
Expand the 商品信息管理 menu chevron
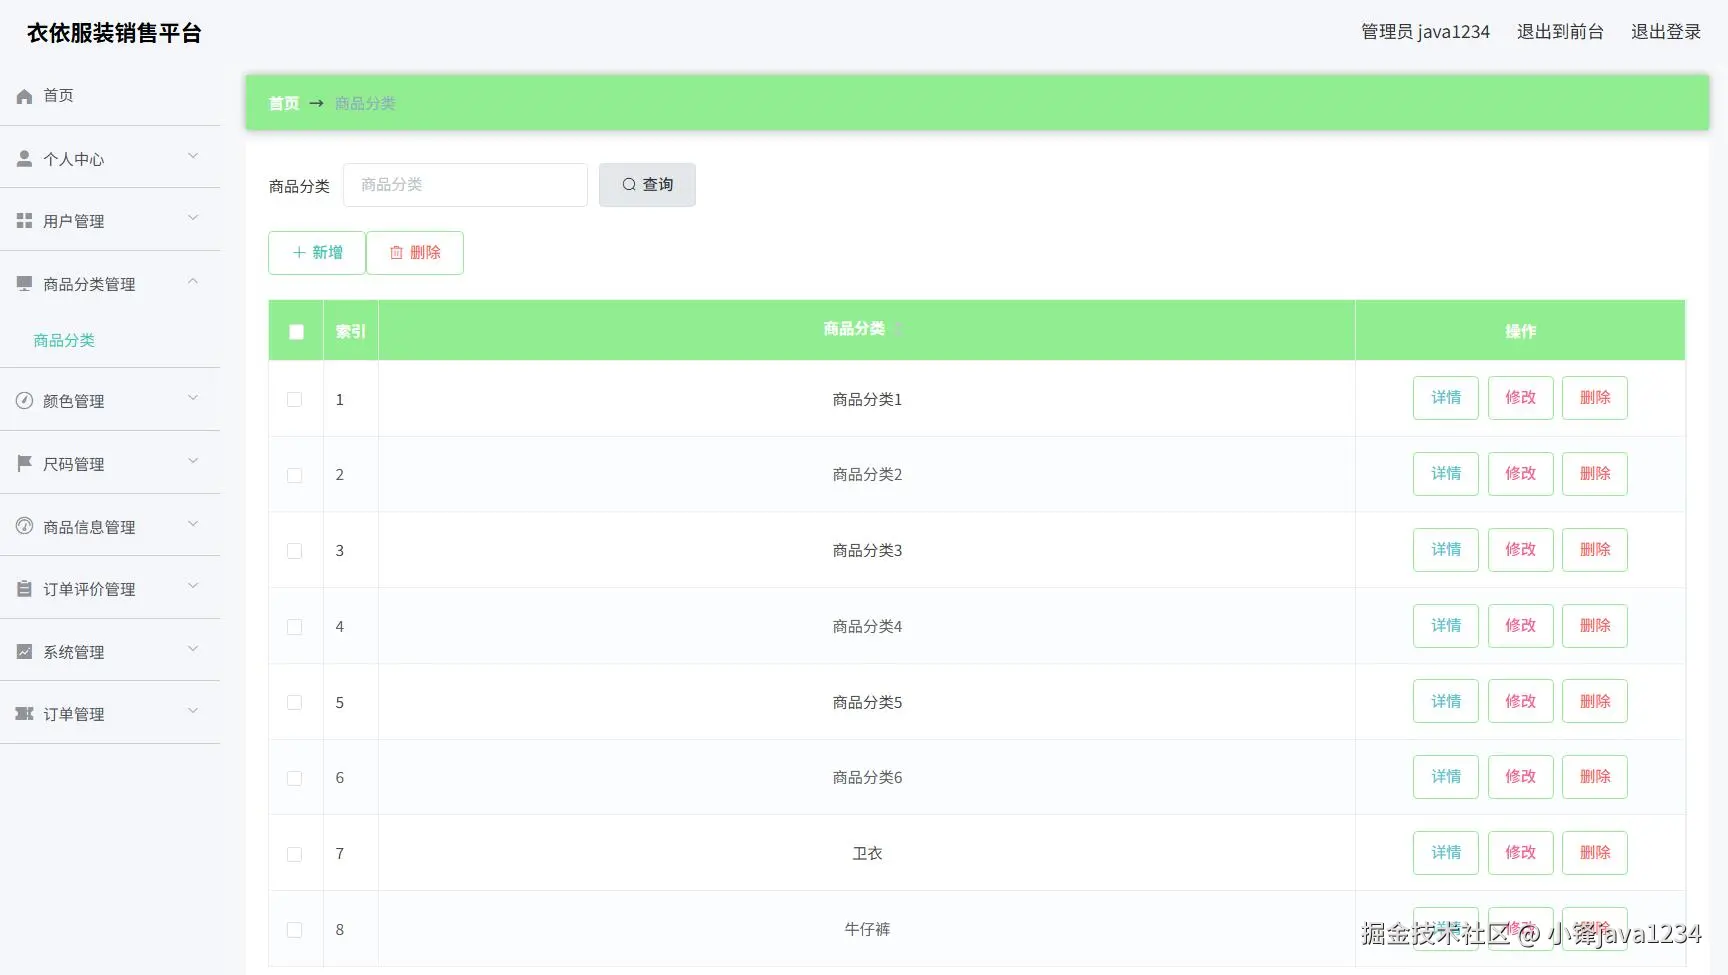pyautogui.click(x=193, y=524)
